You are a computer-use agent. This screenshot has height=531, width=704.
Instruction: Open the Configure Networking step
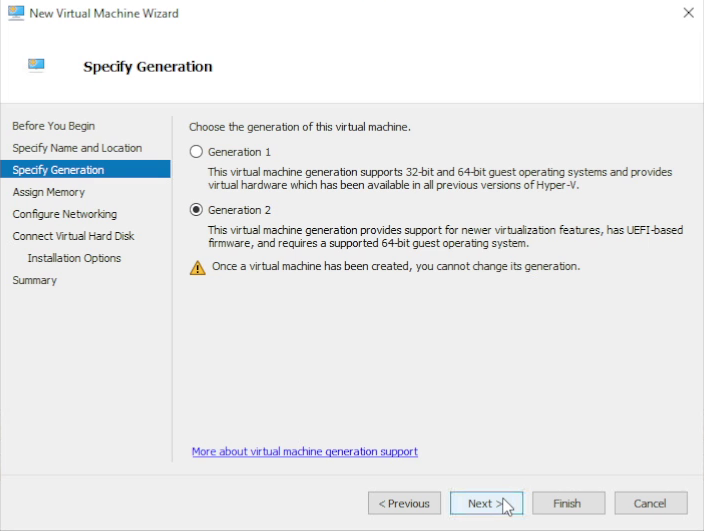[x=64, y=214]
